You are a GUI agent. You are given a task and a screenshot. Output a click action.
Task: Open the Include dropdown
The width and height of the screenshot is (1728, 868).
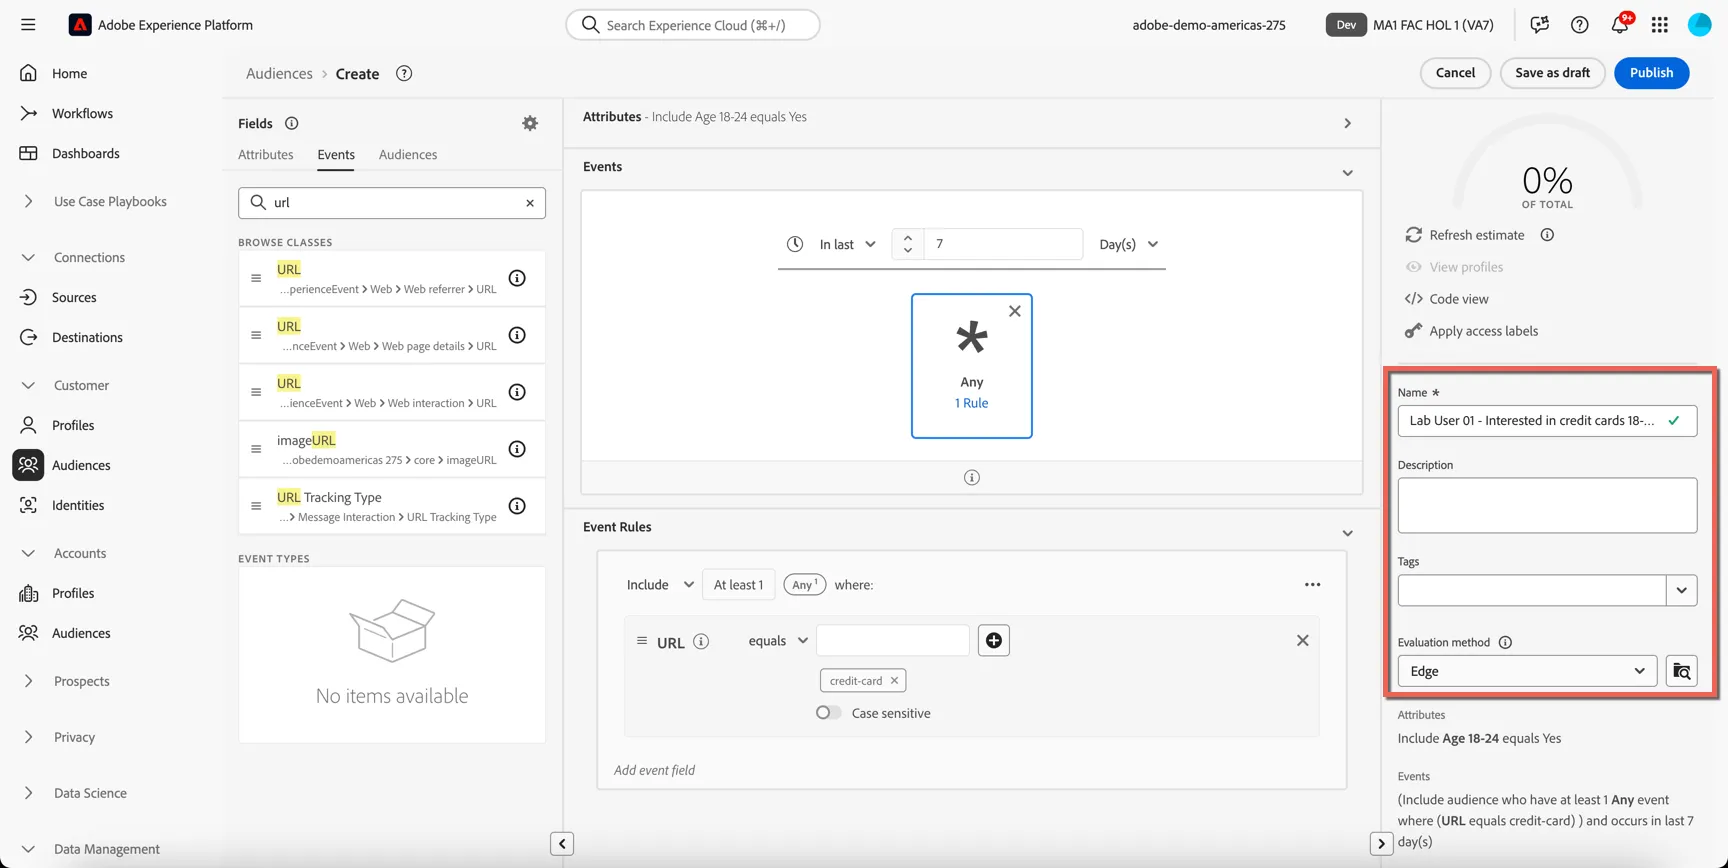coord(660,585)
